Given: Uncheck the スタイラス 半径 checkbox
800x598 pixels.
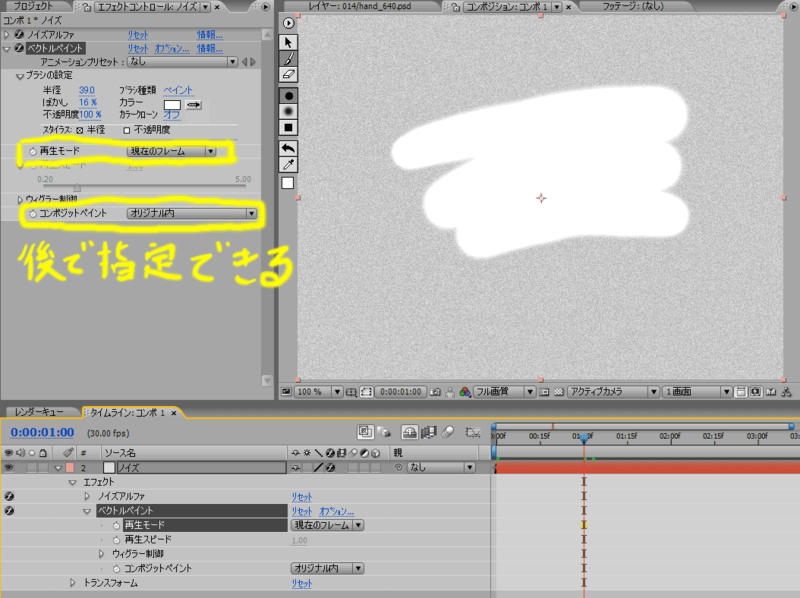Looking at the screenshot, I should pyautogui.click(x=79, y=128).
